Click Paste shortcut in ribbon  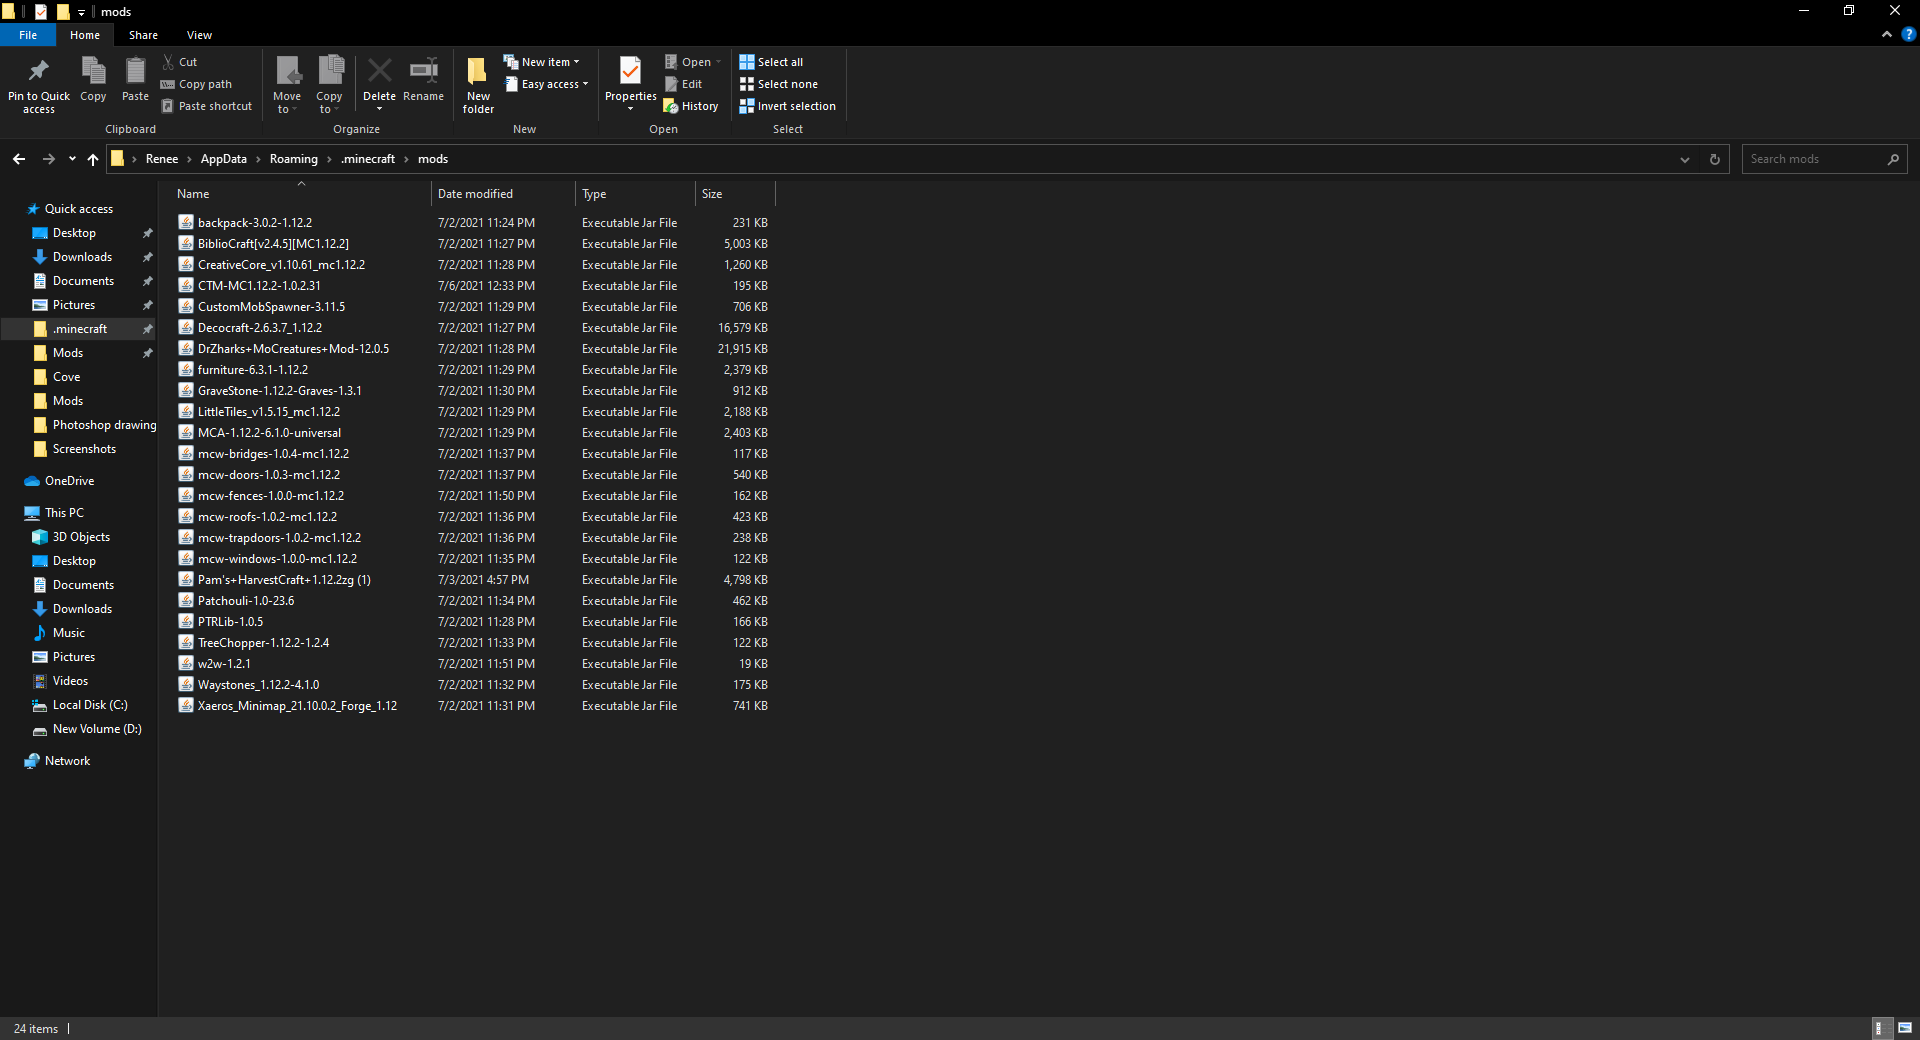point(206,106)
